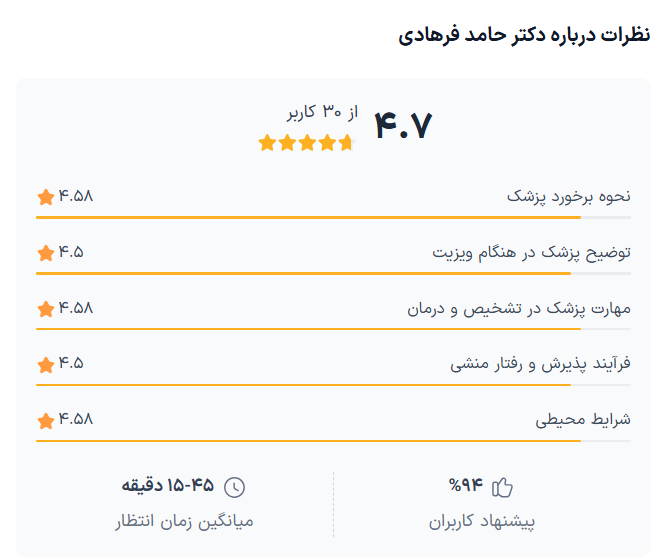The image size is (665, 560).
Task: Click the star for مهارت پزشک در تشخیص rating
Action: [45, 308]
